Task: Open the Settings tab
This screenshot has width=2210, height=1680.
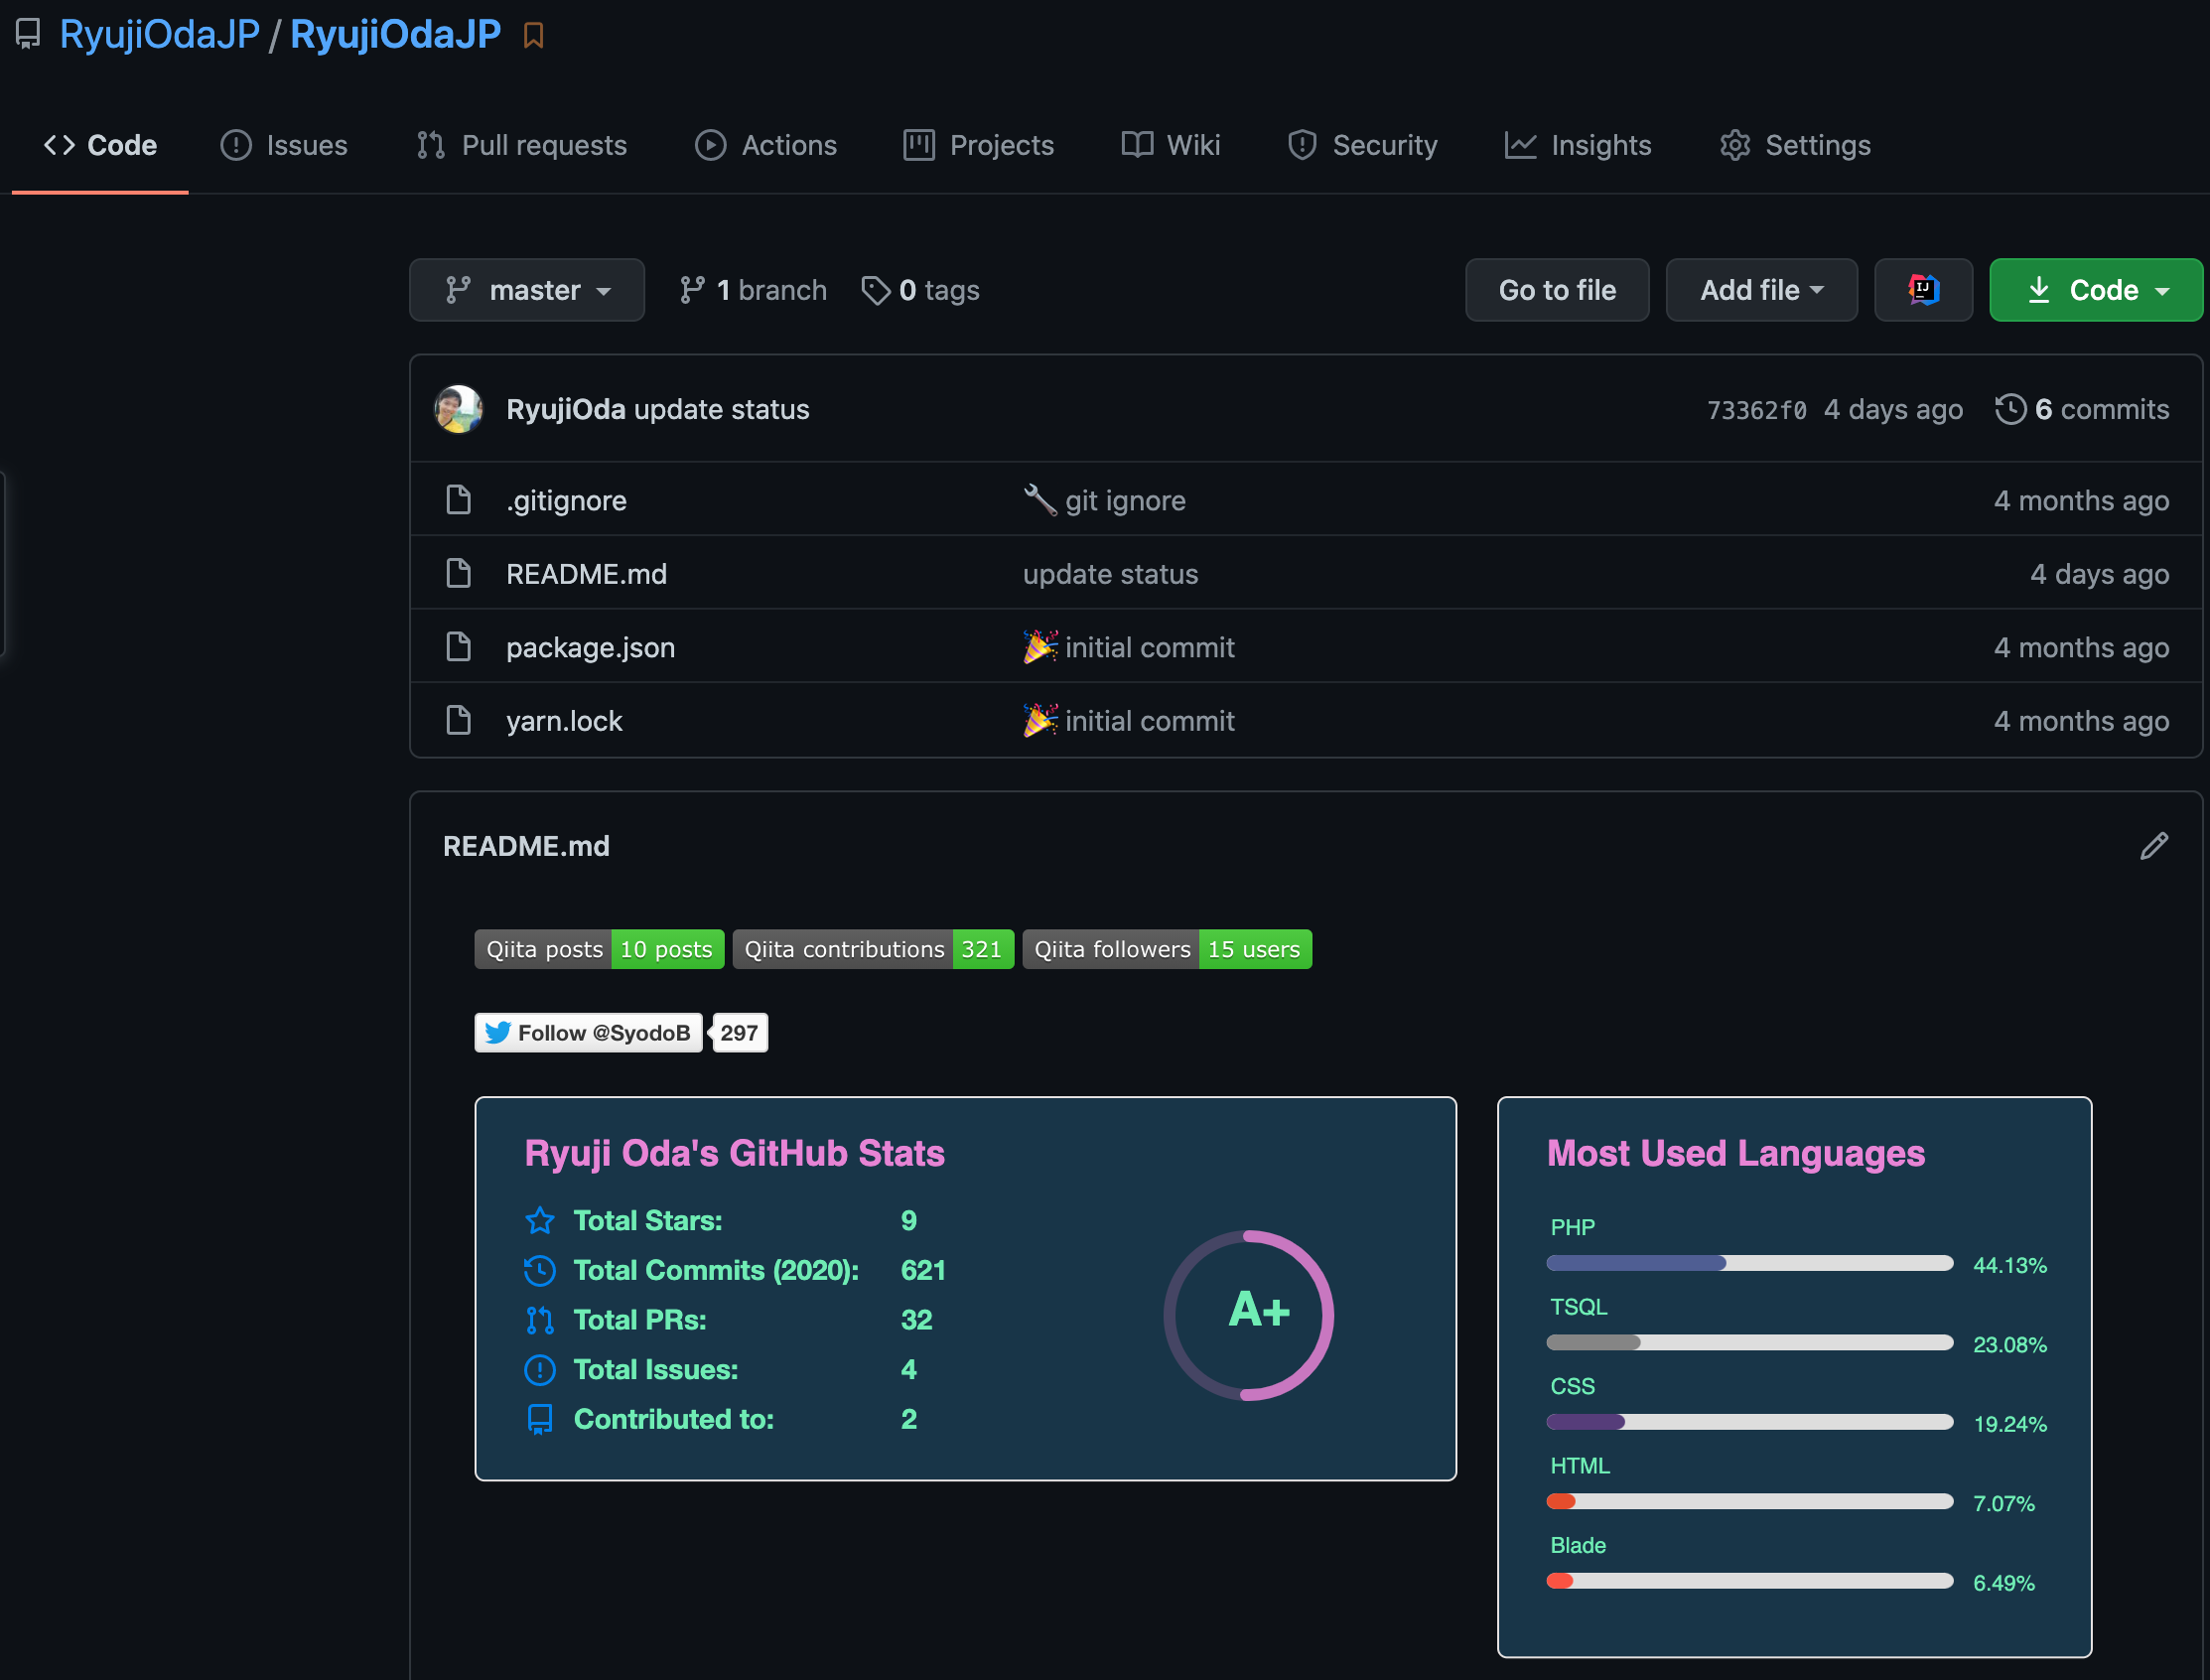Action: tap(1795, 145)
